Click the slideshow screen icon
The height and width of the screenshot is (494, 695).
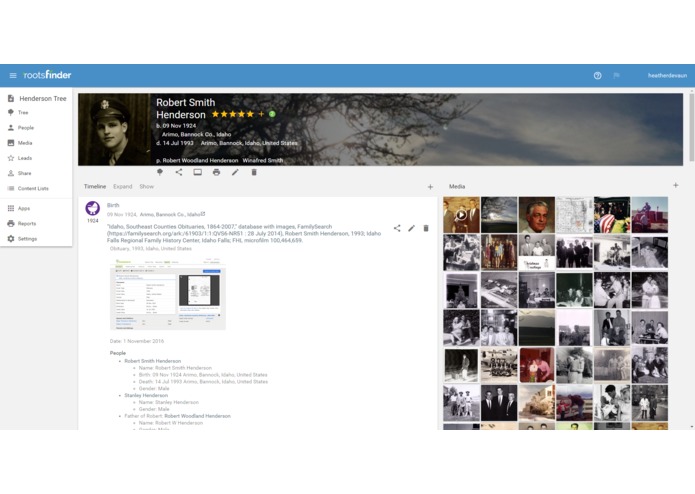coord(198,172)
